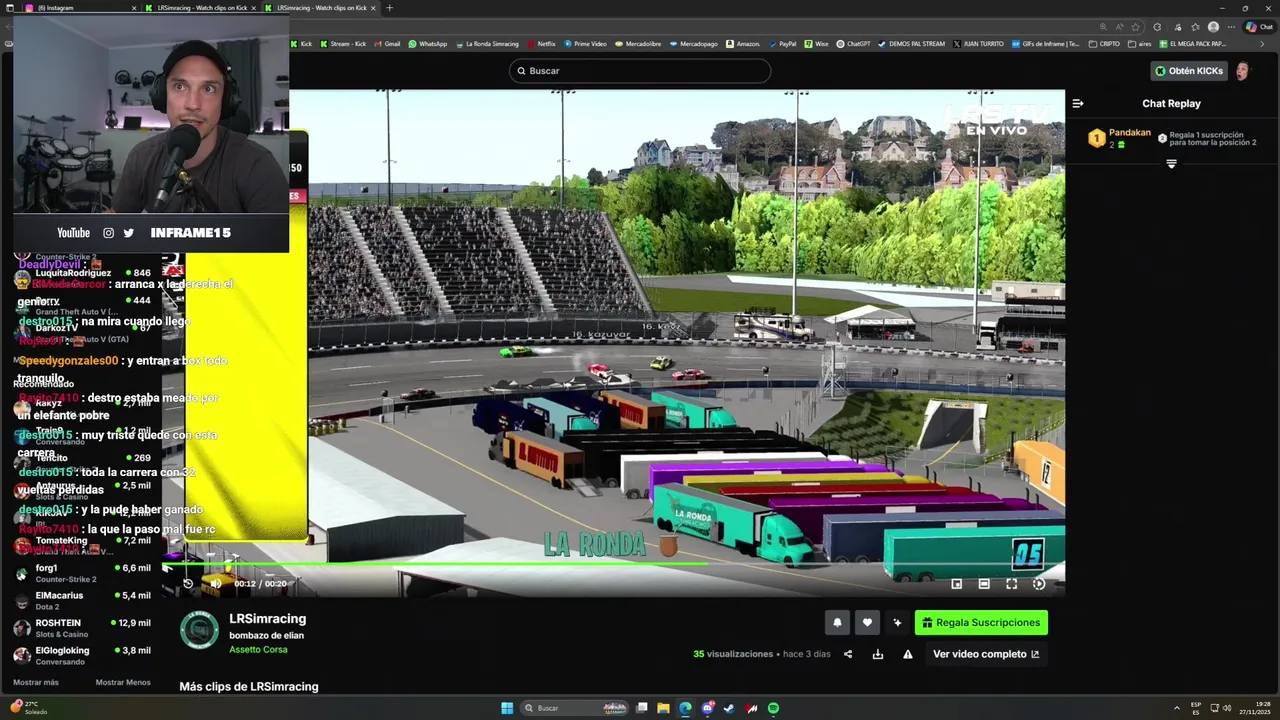
Task: Open the LRSimracing channel avatar
Action: (199, 630)
